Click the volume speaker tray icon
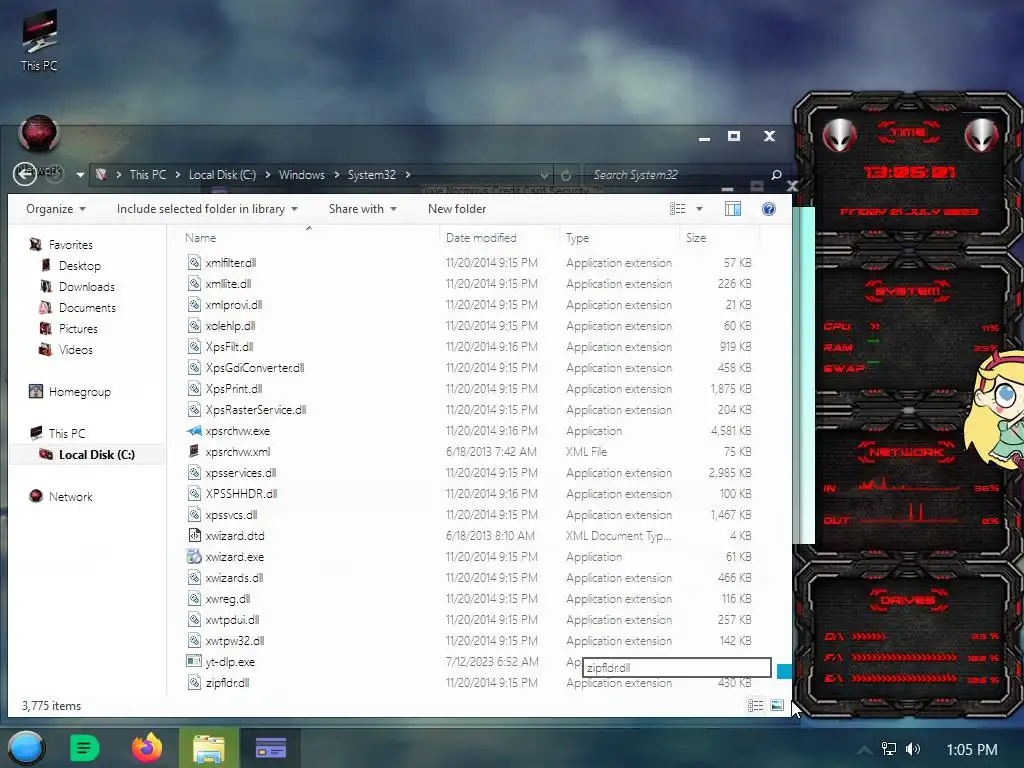 tap(913, 749)
